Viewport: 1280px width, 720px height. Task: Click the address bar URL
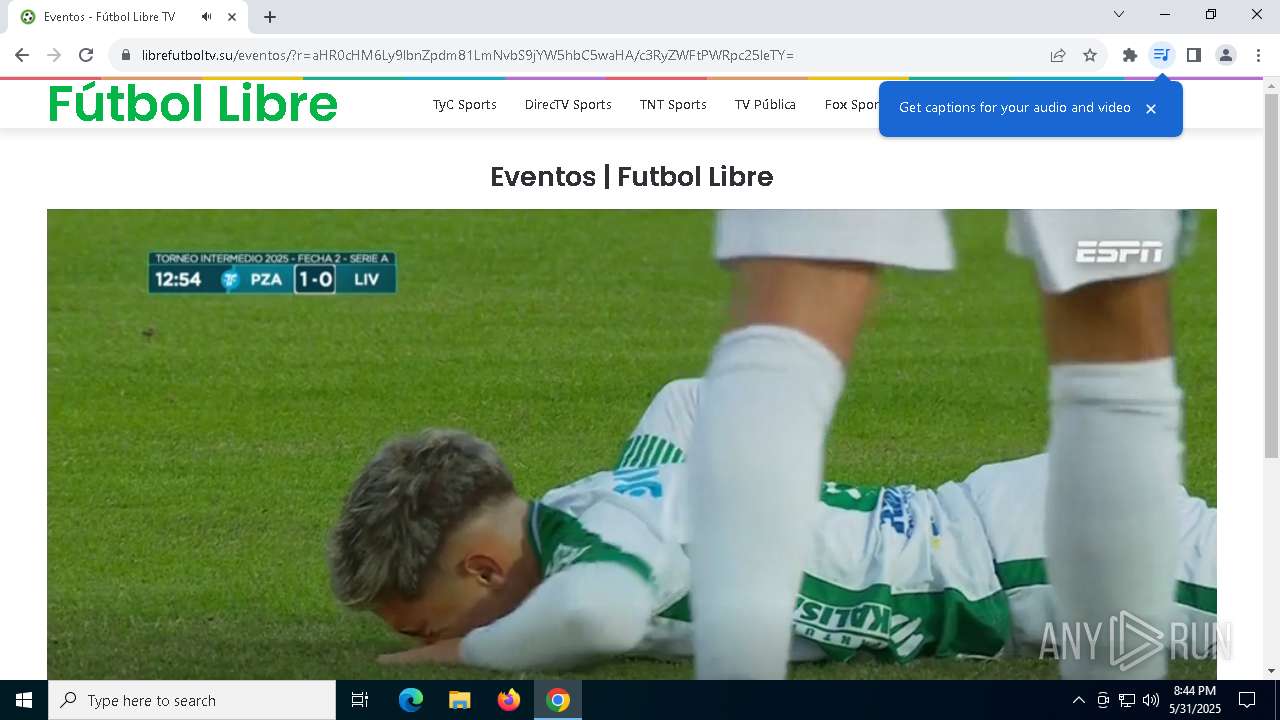[468, 55]
